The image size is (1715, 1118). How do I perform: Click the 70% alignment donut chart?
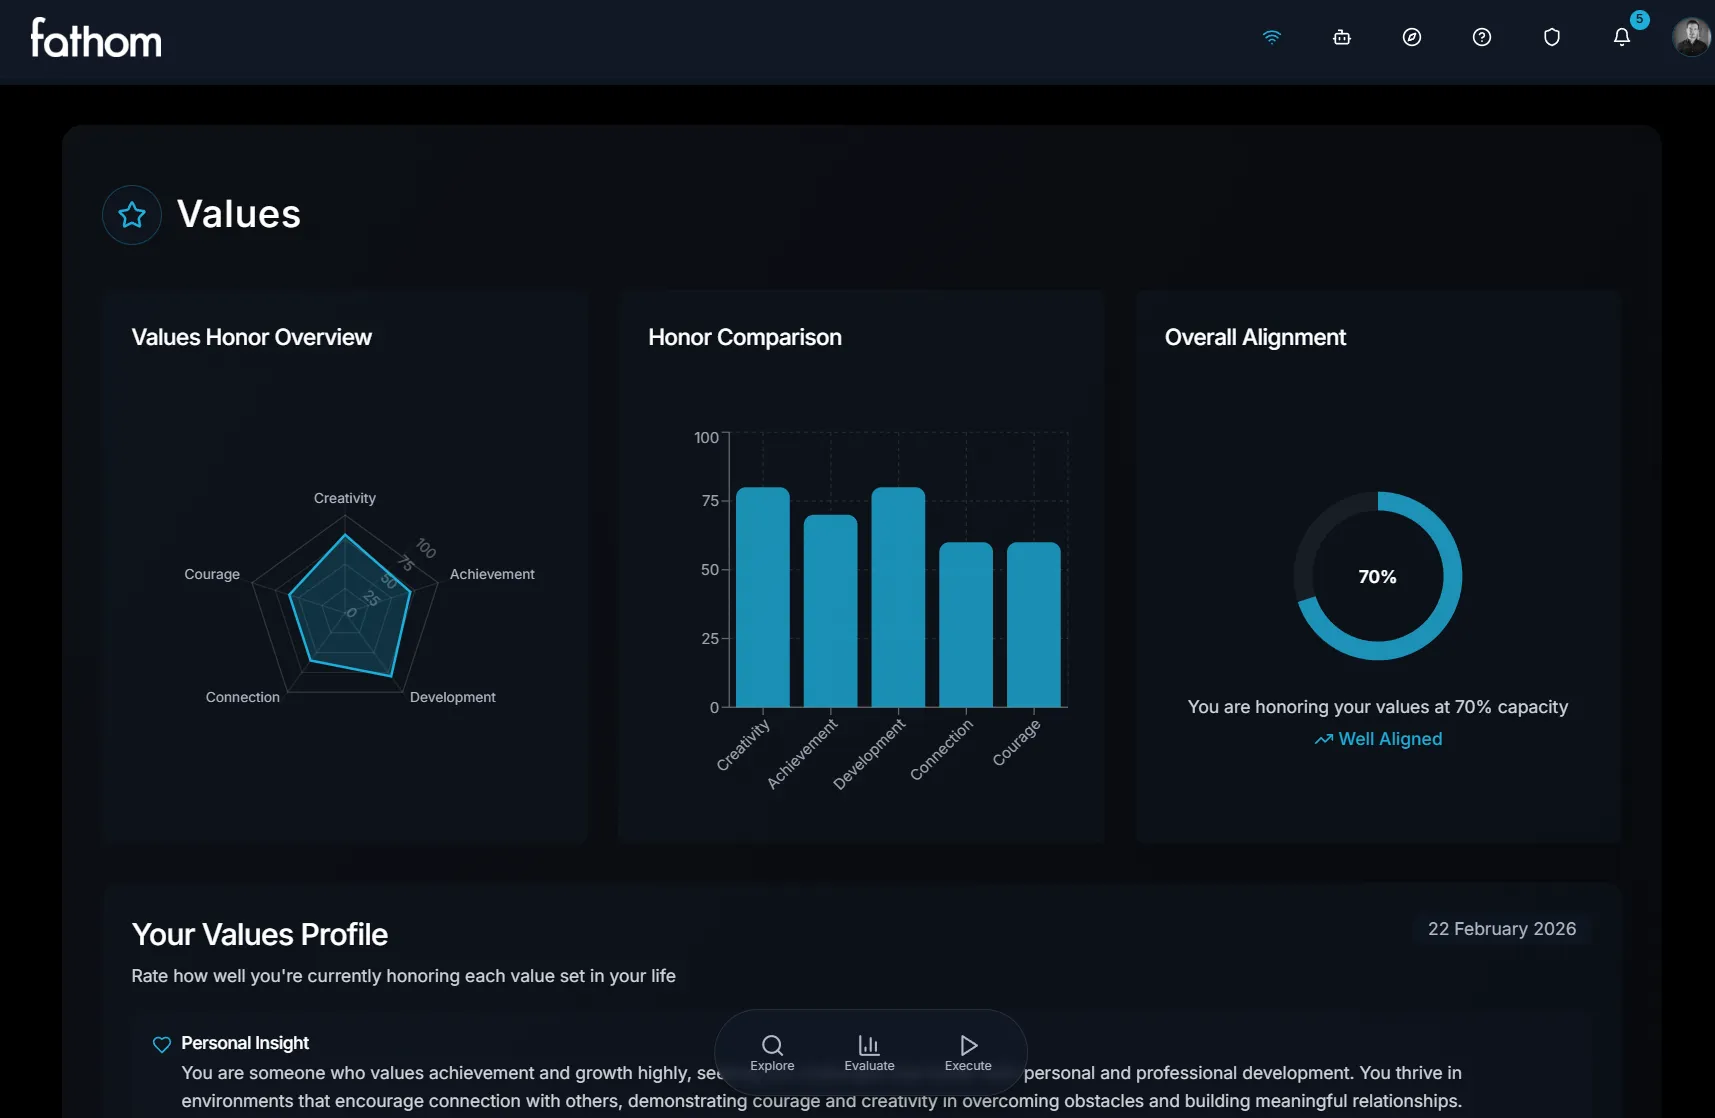[1377, 576]
